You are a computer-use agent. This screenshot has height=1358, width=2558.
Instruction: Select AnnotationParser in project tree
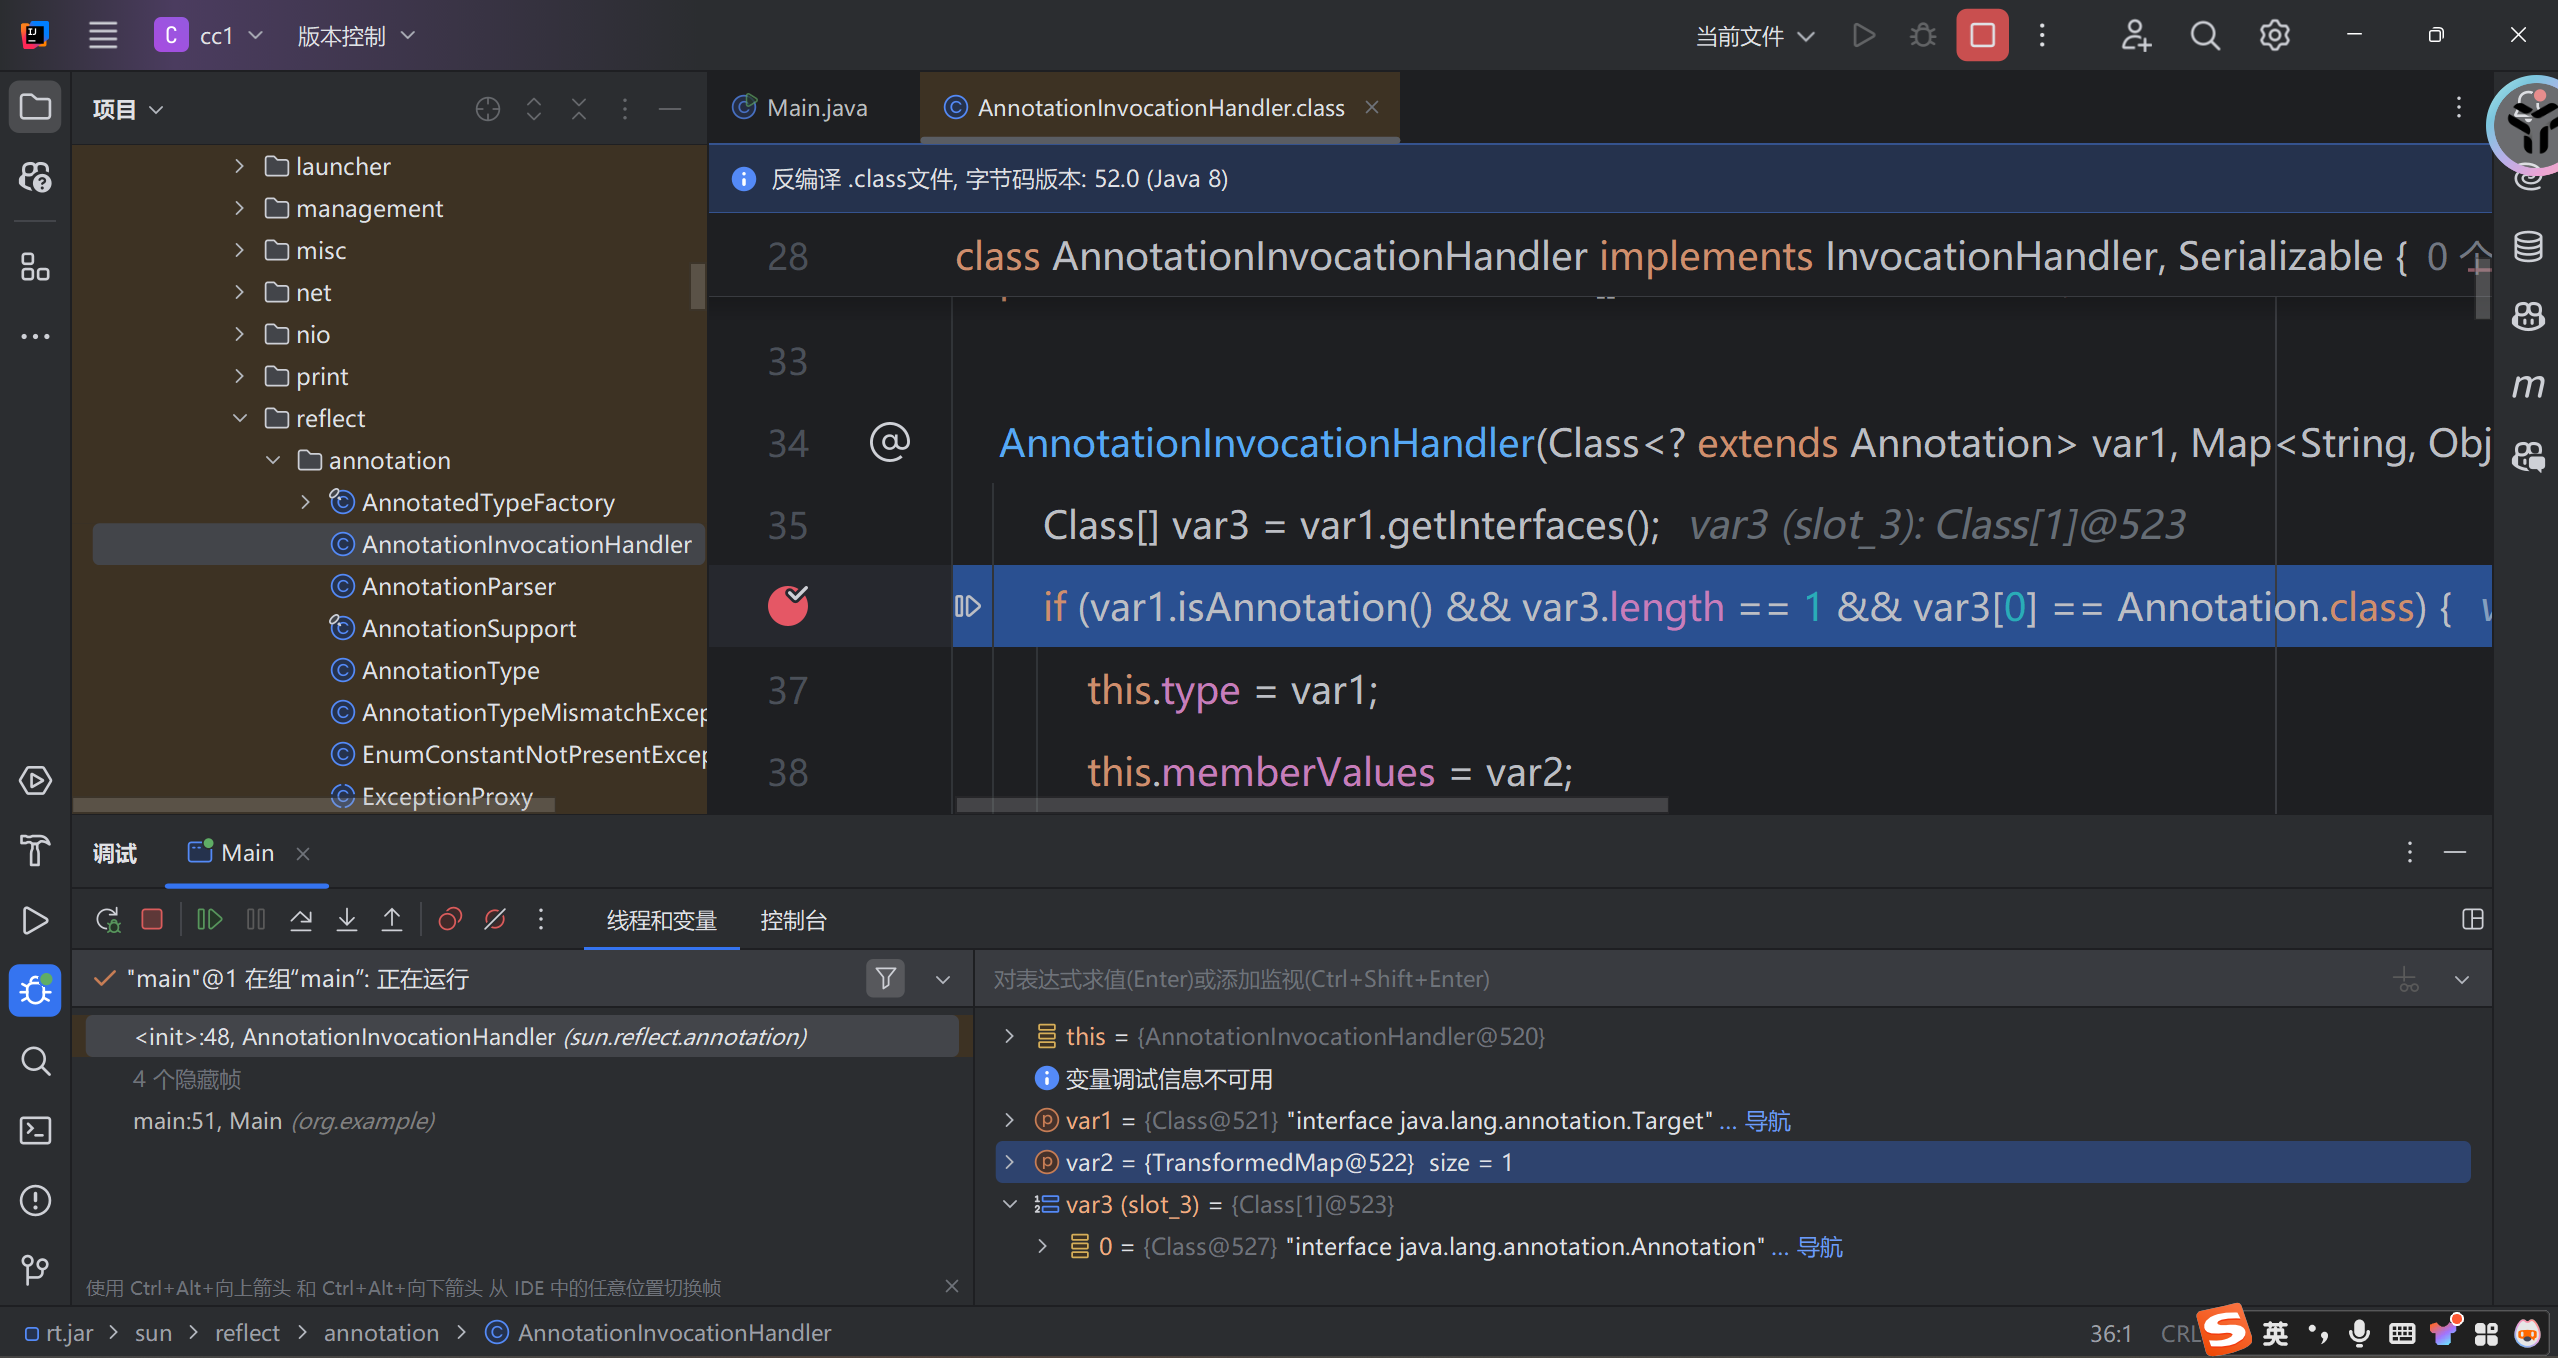(x=458, y=586)
